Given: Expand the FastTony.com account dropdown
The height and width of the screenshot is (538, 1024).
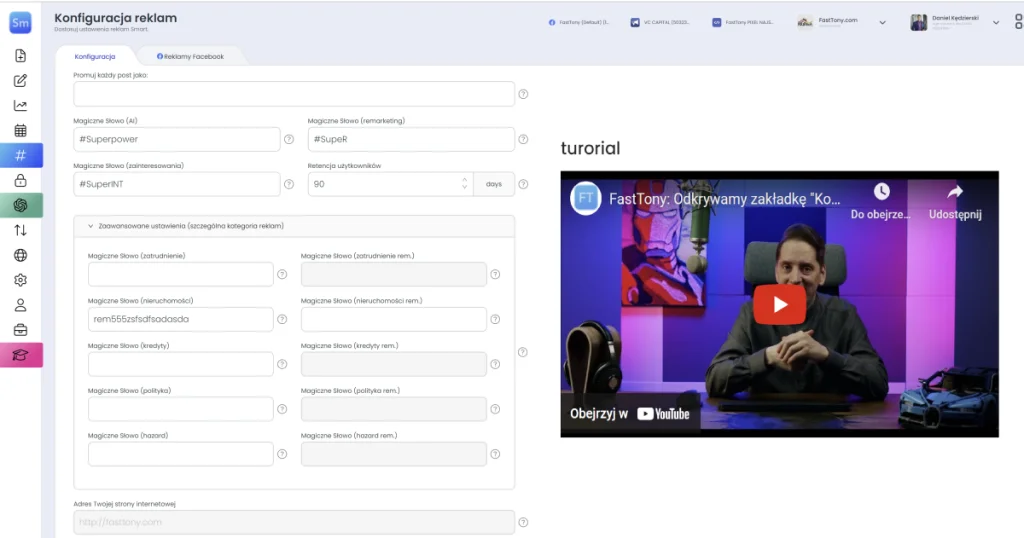Looking at the screenshot, I should click(x=882, y=22).
